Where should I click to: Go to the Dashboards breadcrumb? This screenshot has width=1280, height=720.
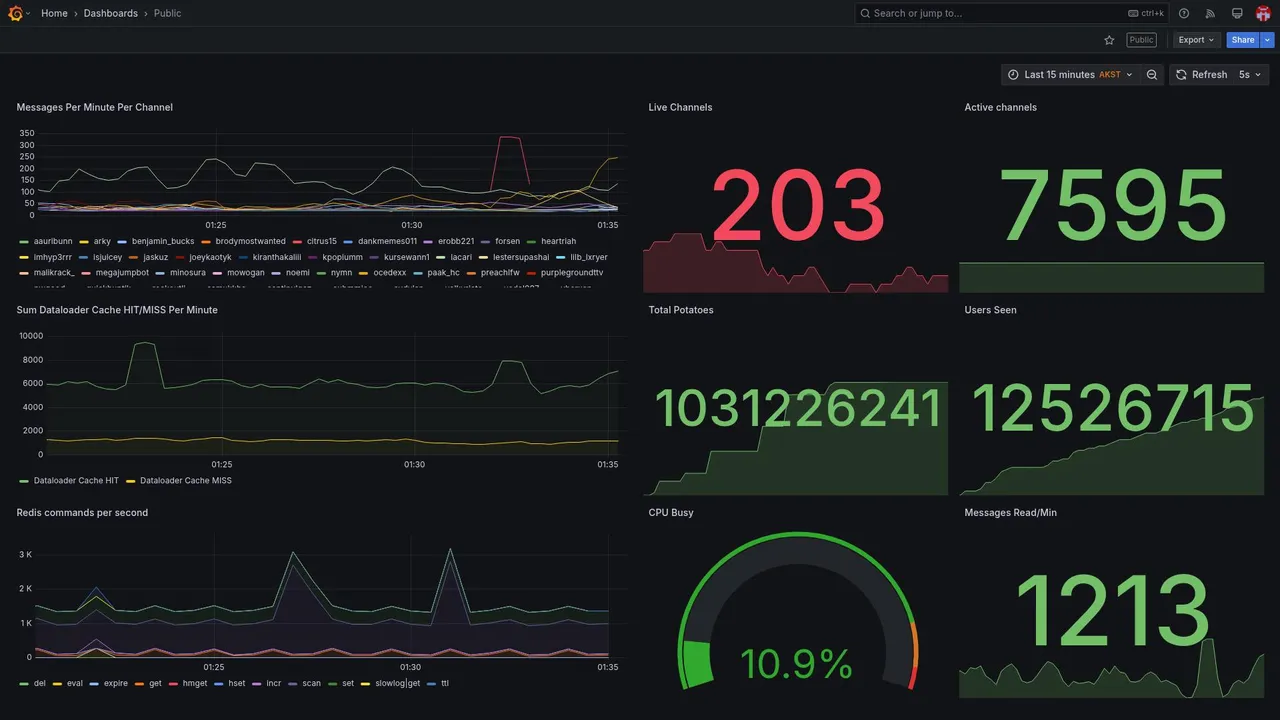coord(111,13)
